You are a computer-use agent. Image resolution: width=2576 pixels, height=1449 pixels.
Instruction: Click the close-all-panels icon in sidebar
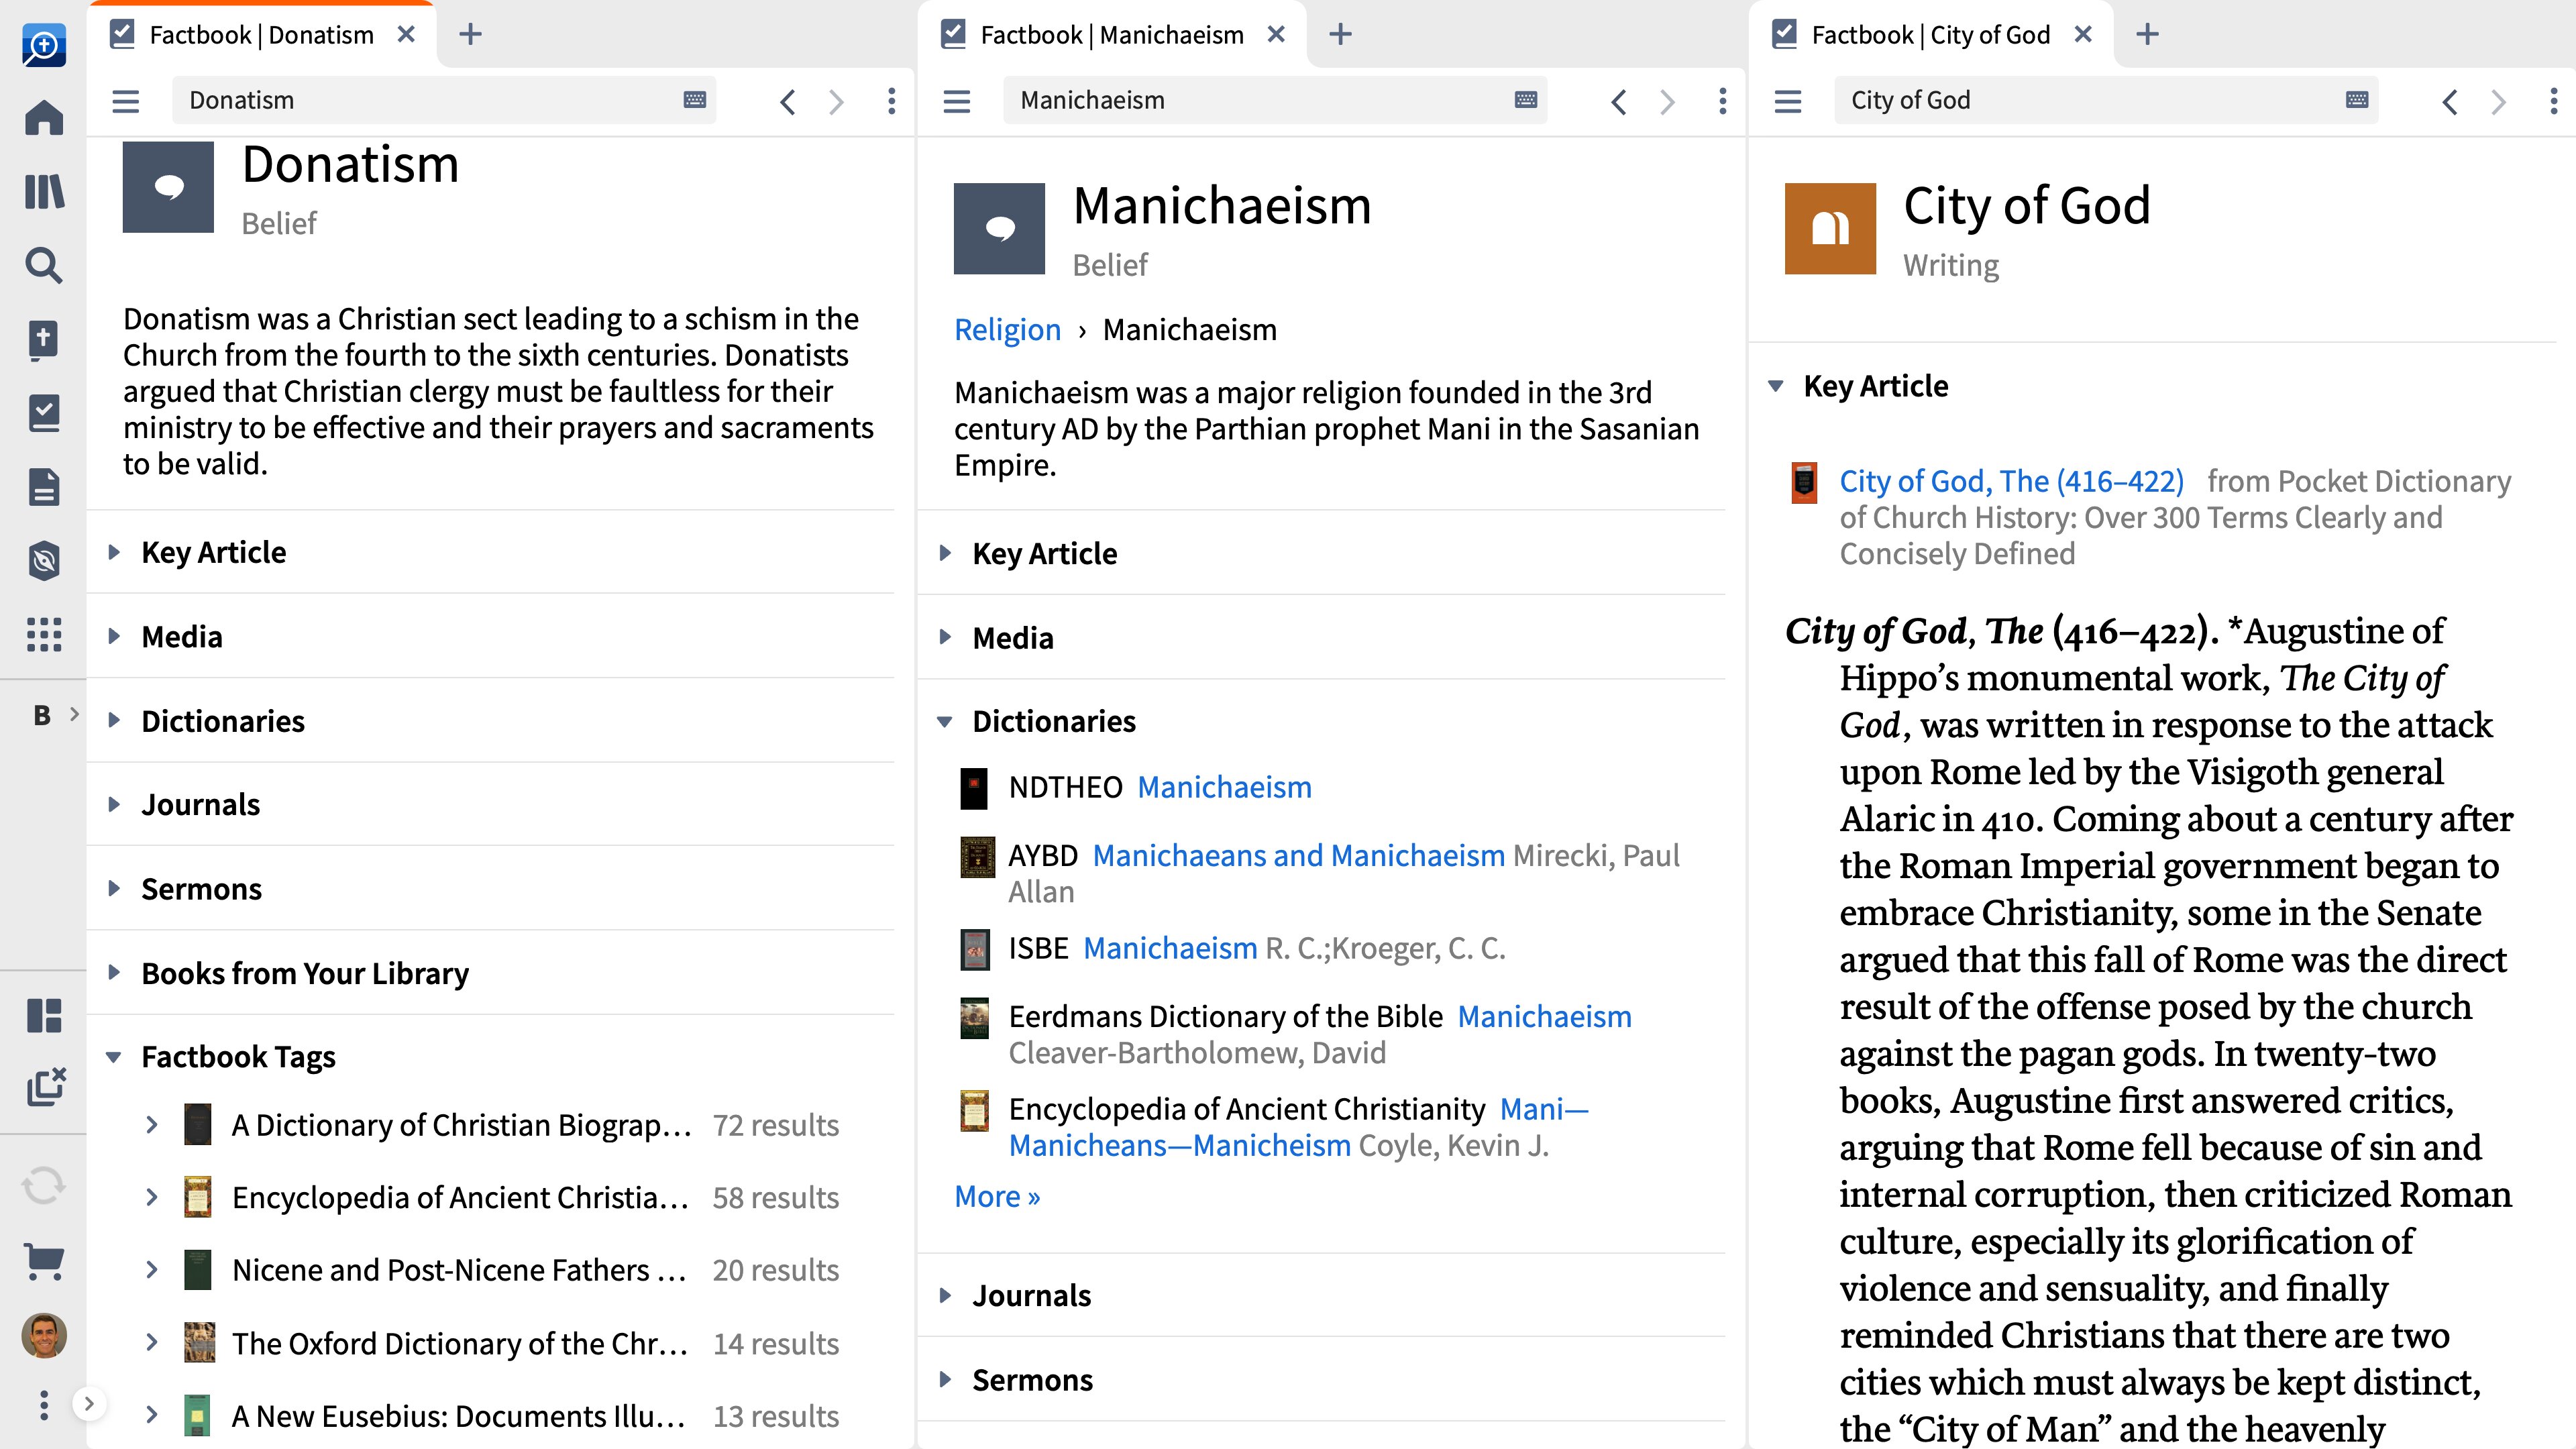pos(46,1087)
